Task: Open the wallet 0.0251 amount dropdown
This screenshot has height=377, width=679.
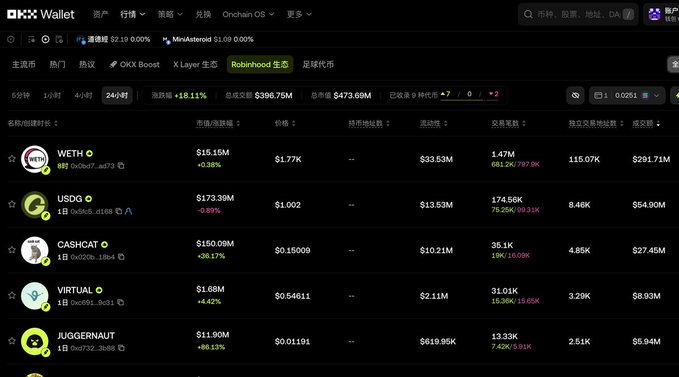Action: (627, 95)
